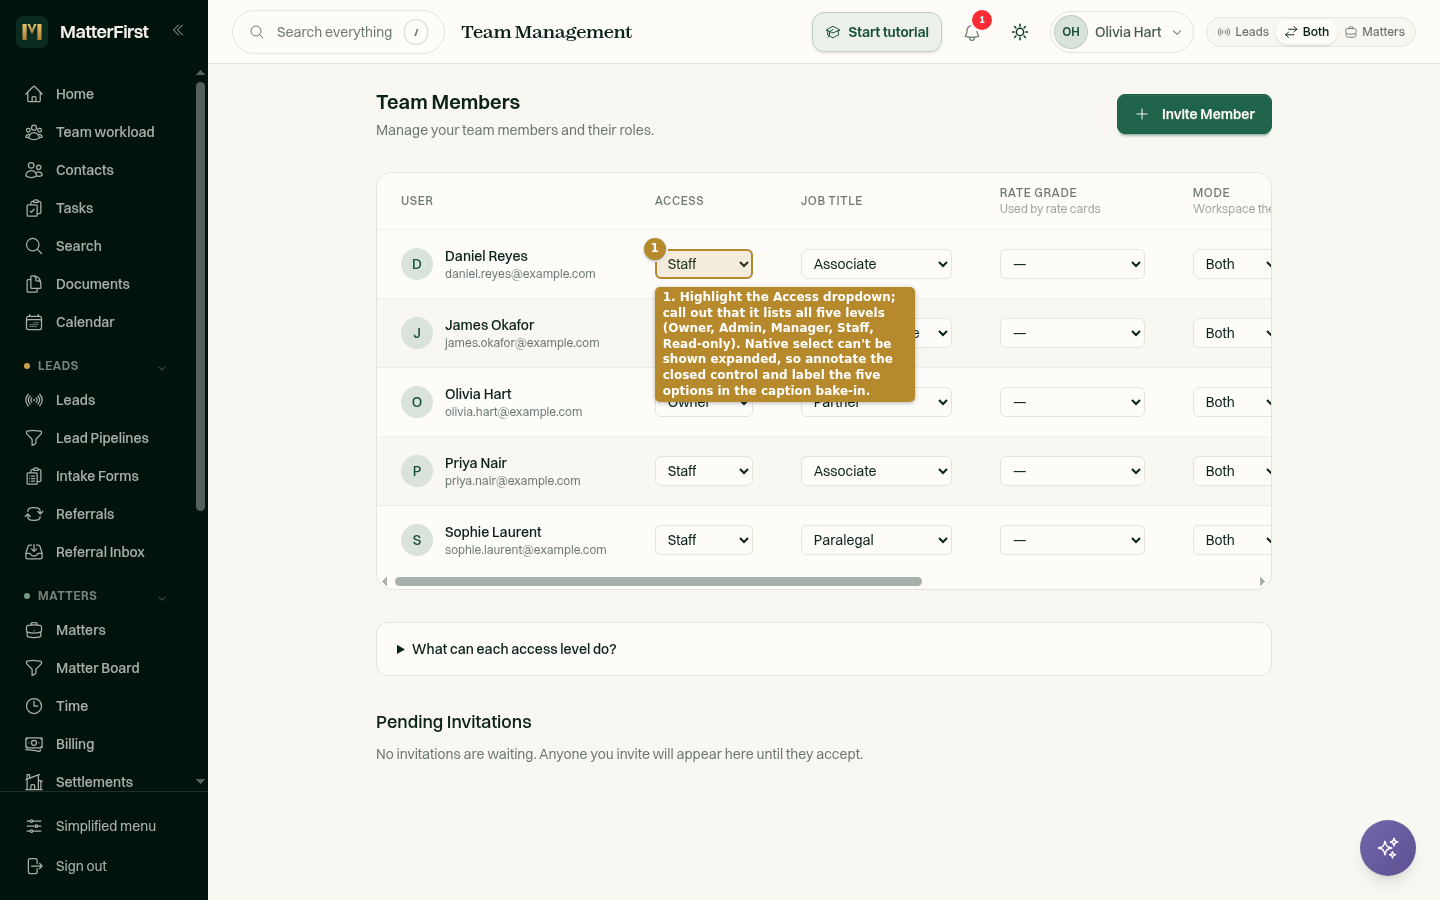Open Referral Inbox in the sidebar

click(96, 552)
